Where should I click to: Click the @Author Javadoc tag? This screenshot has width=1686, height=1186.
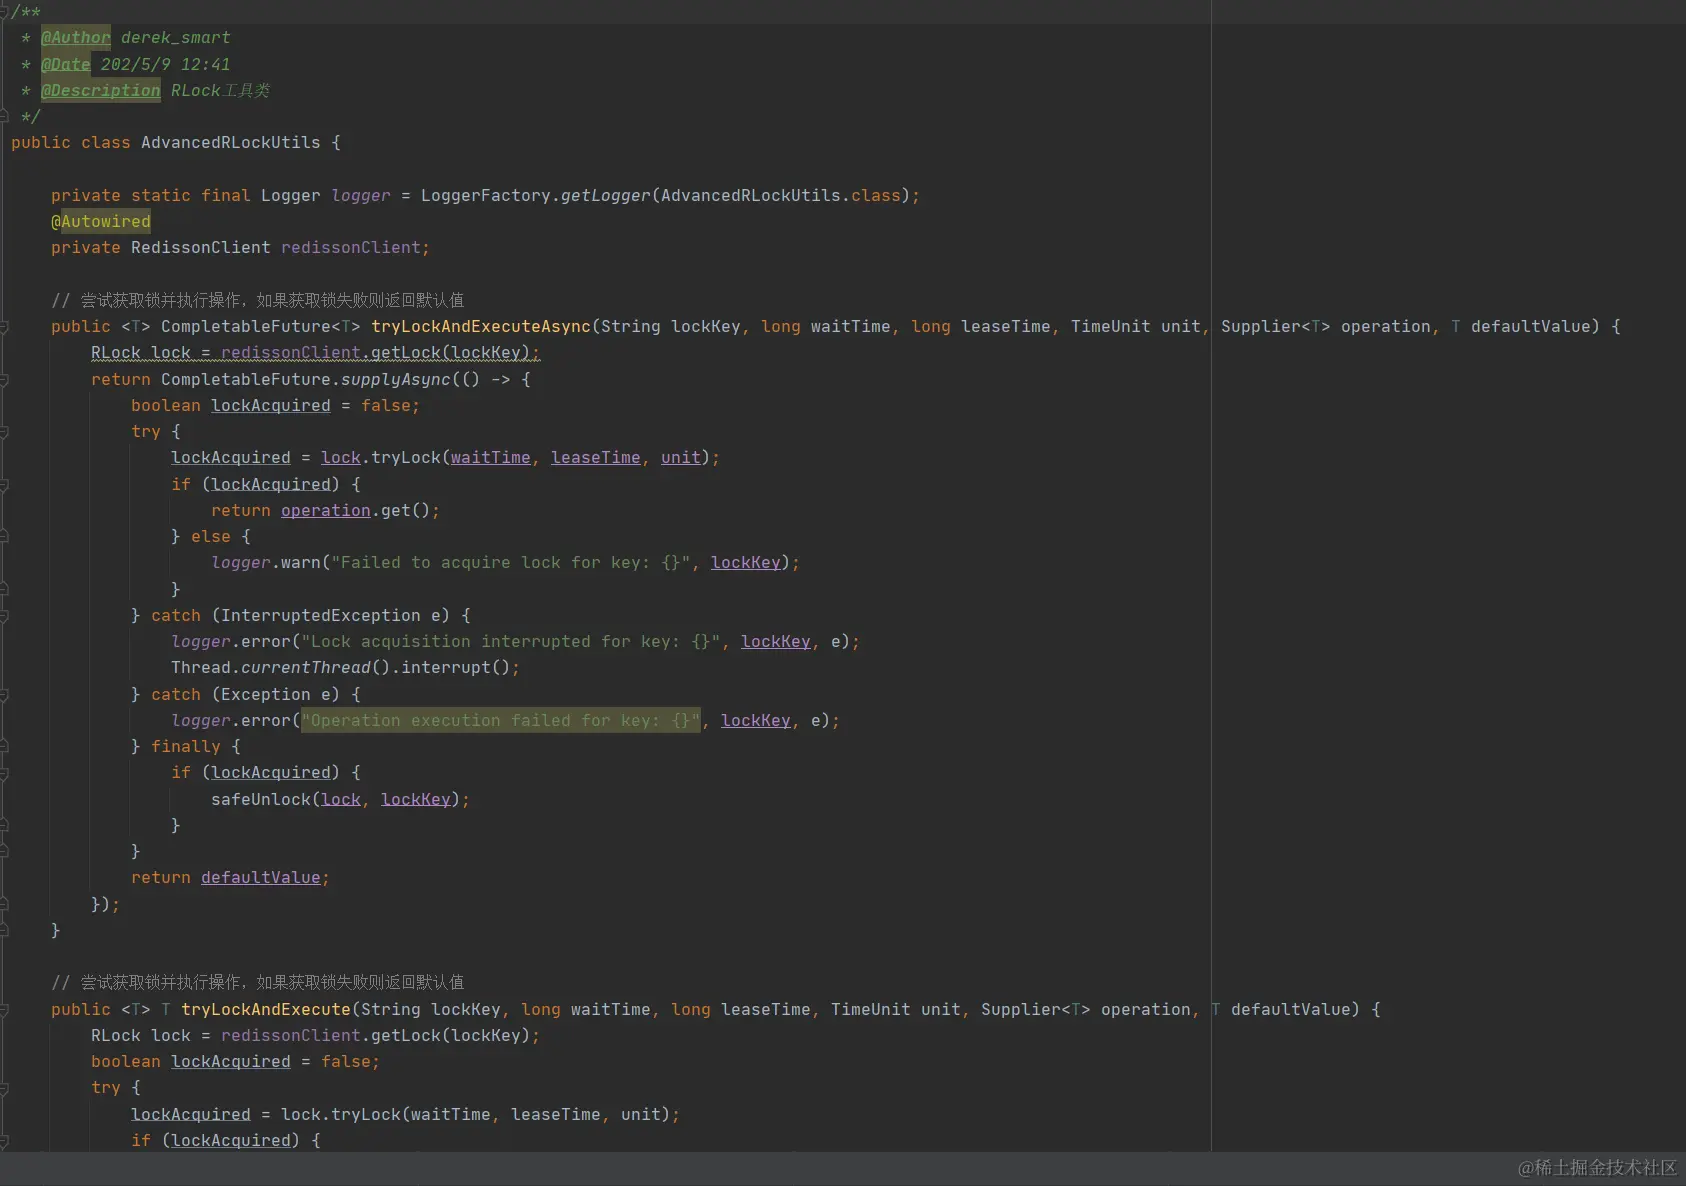[76, 38]
